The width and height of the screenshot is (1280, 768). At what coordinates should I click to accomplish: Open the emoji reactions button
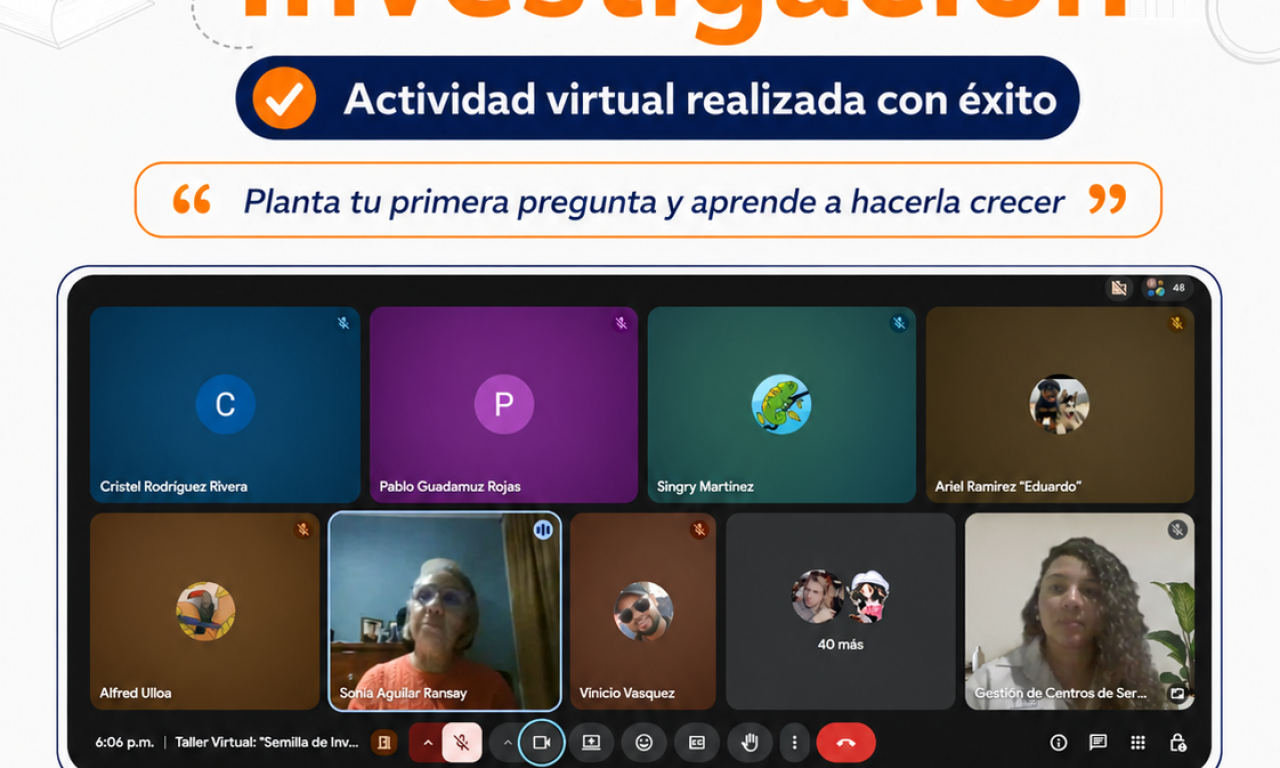(644, 743)
